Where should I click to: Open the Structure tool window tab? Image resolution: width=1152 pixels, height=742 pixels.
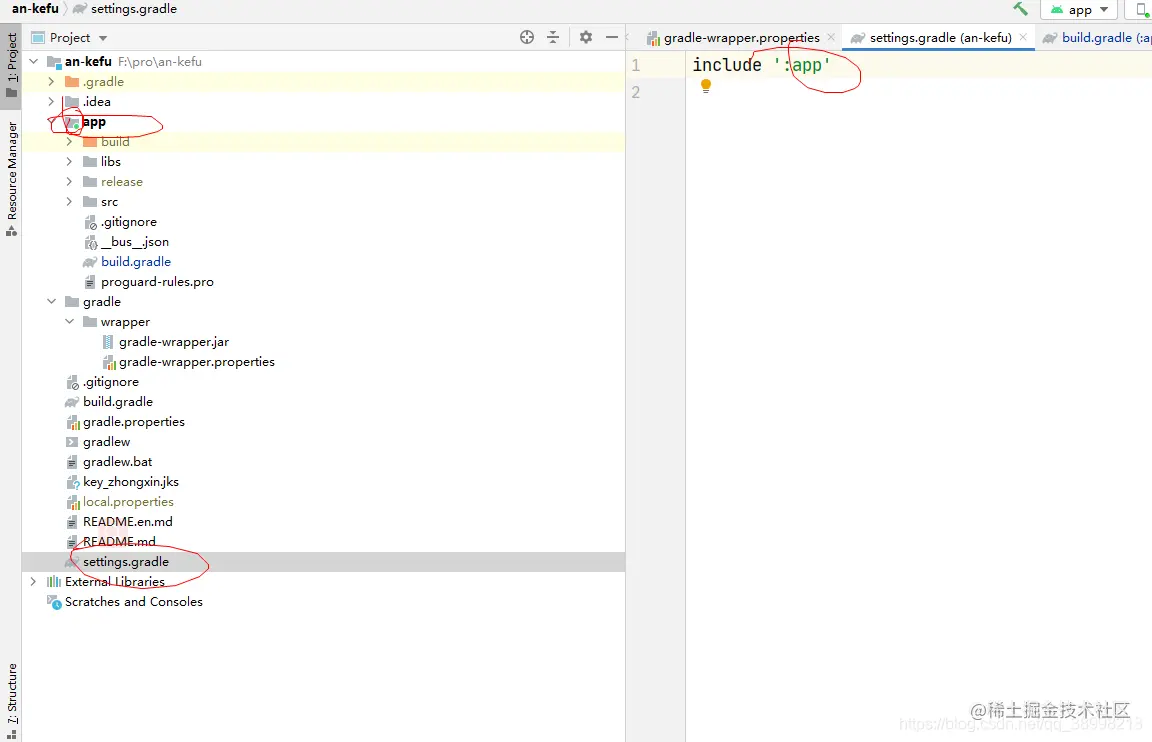(11, 702)
